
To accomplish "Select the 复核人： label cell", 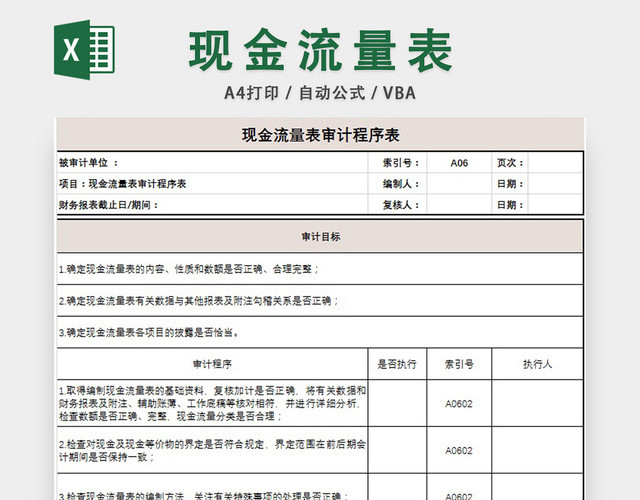I will click(398, 205).
